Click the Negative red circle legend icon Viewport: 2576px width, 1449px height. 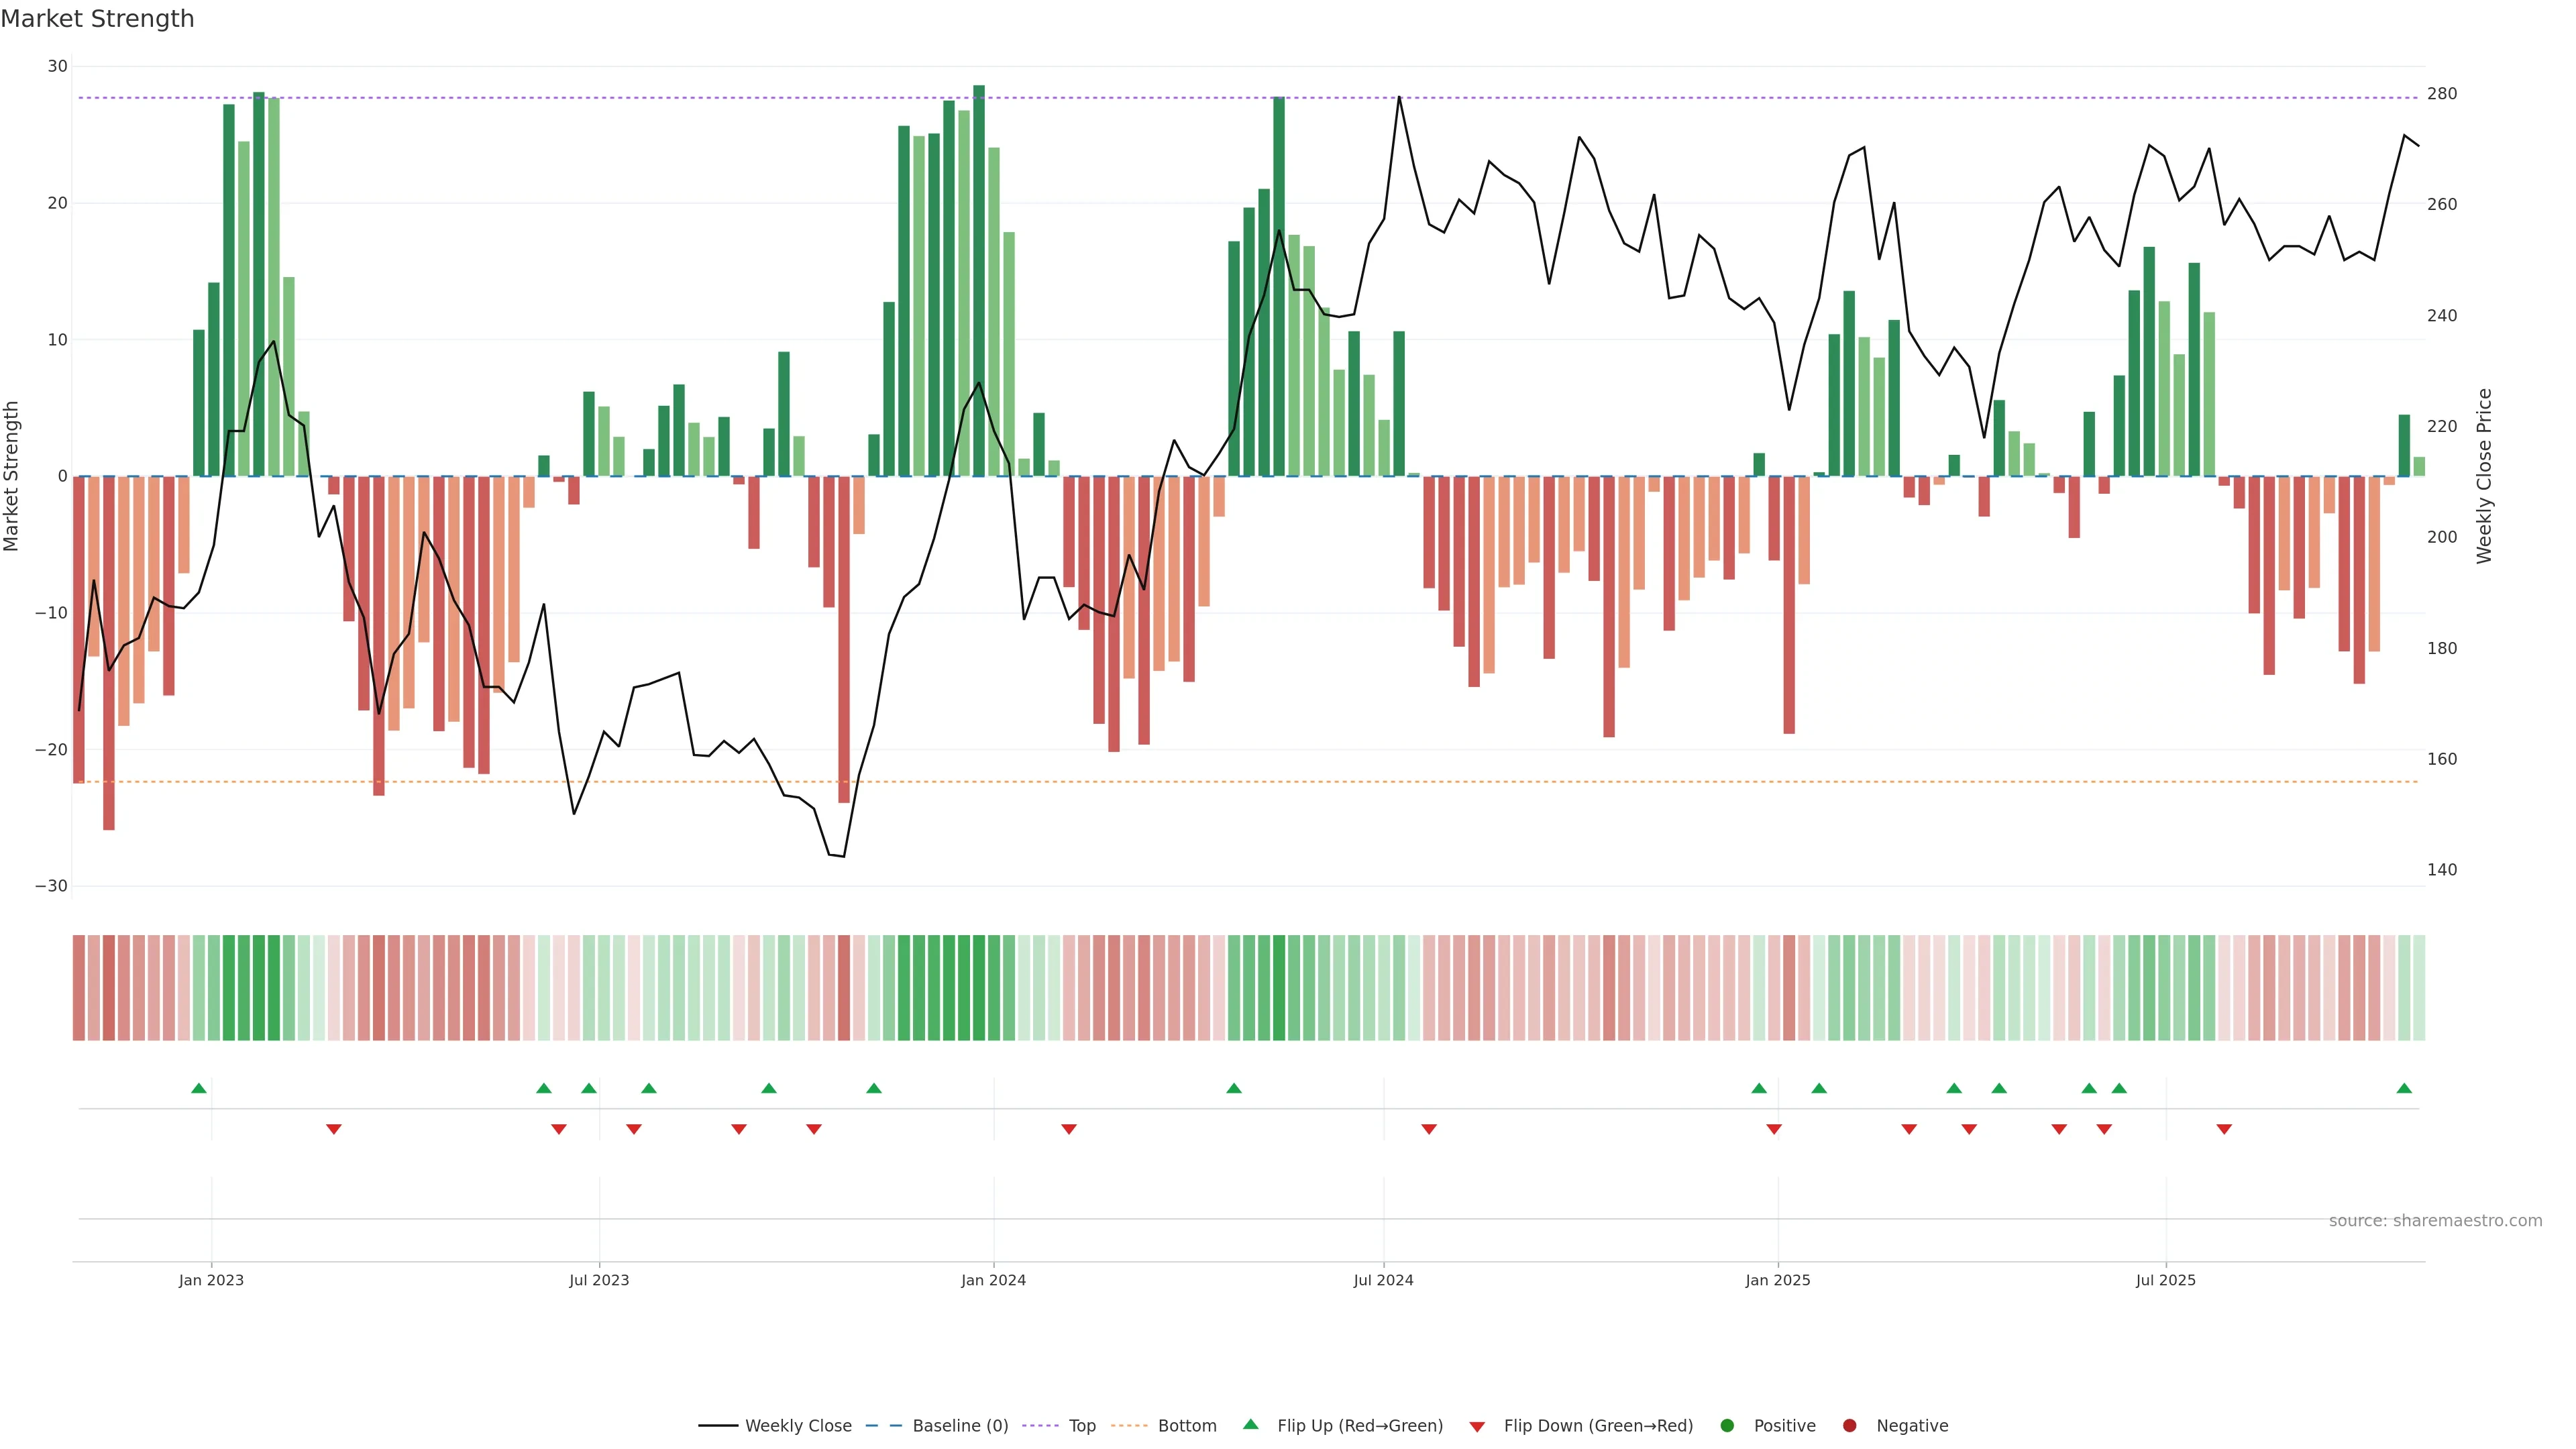[x=1849, y=1425]
